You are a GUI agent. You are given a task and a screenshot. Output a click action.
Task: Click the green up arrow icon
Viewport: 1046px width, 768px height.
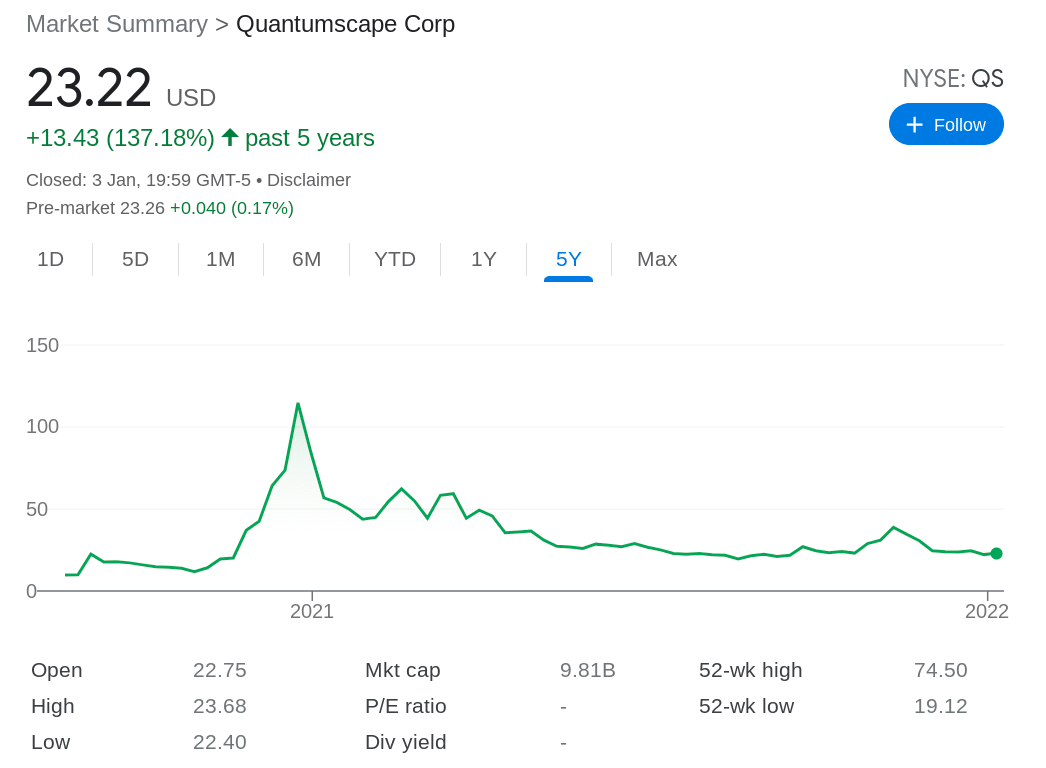click(x=230, y=138)
